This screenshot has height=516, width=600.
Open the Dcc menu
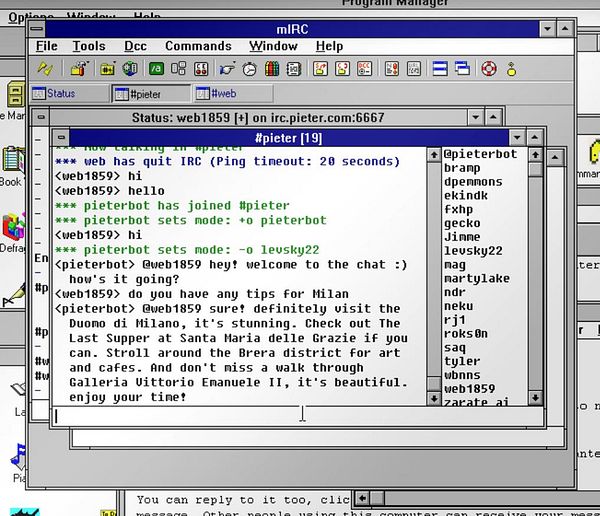(x=135, y=46)
